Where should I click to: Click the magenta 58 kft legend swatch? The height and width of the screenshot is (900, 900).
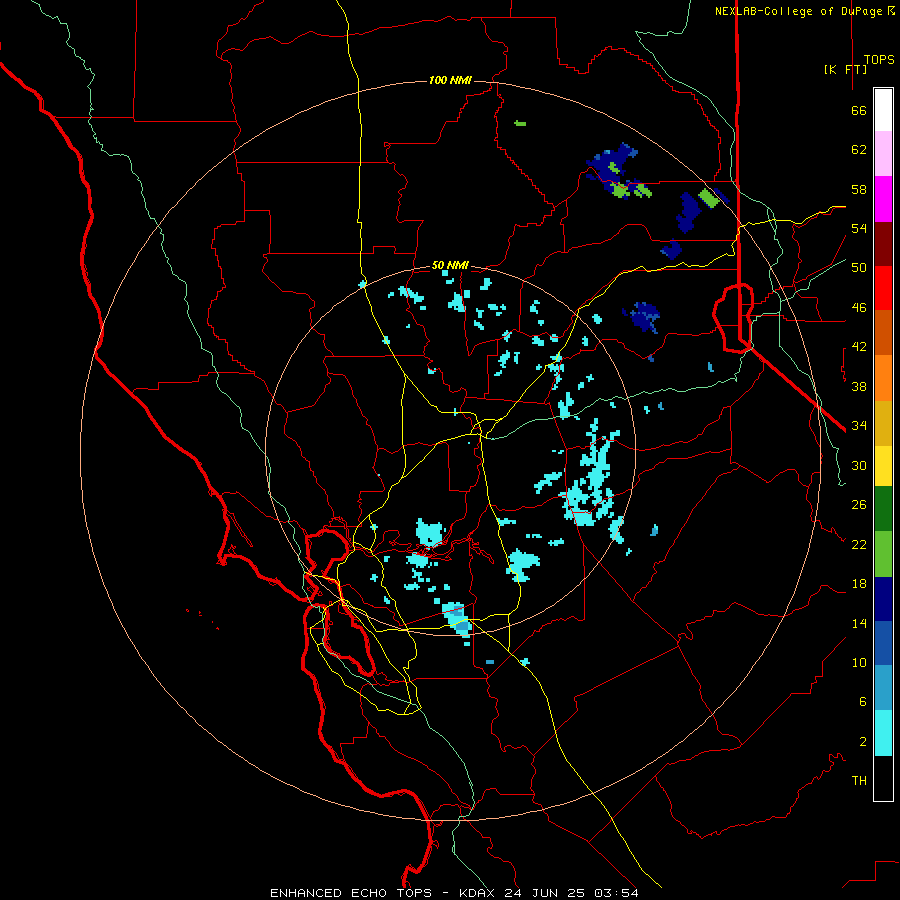[883, 199]
